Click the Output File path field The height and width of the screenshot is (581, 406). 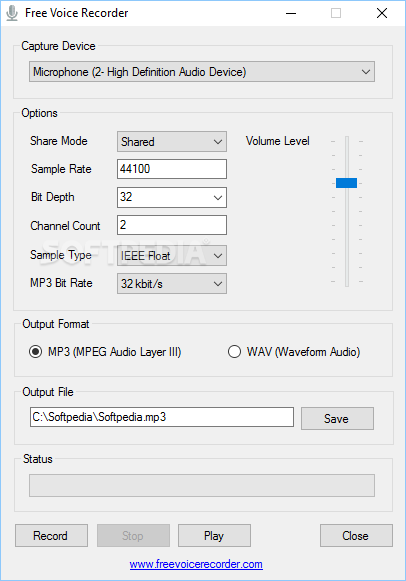(x=162, y=417)
